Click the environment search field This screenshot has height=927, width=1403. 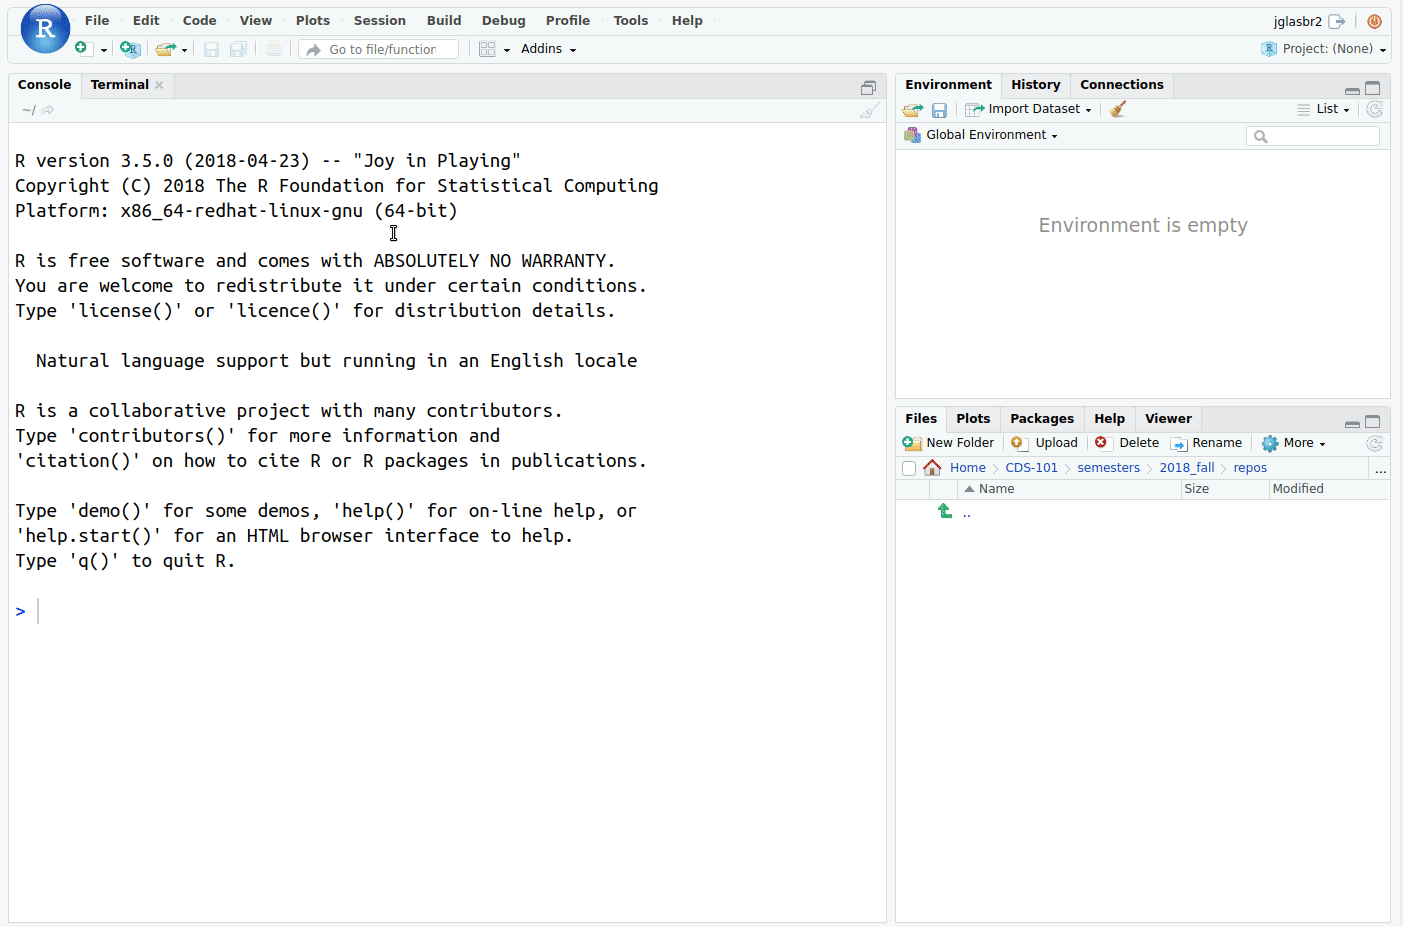[x=1313, y=136]
